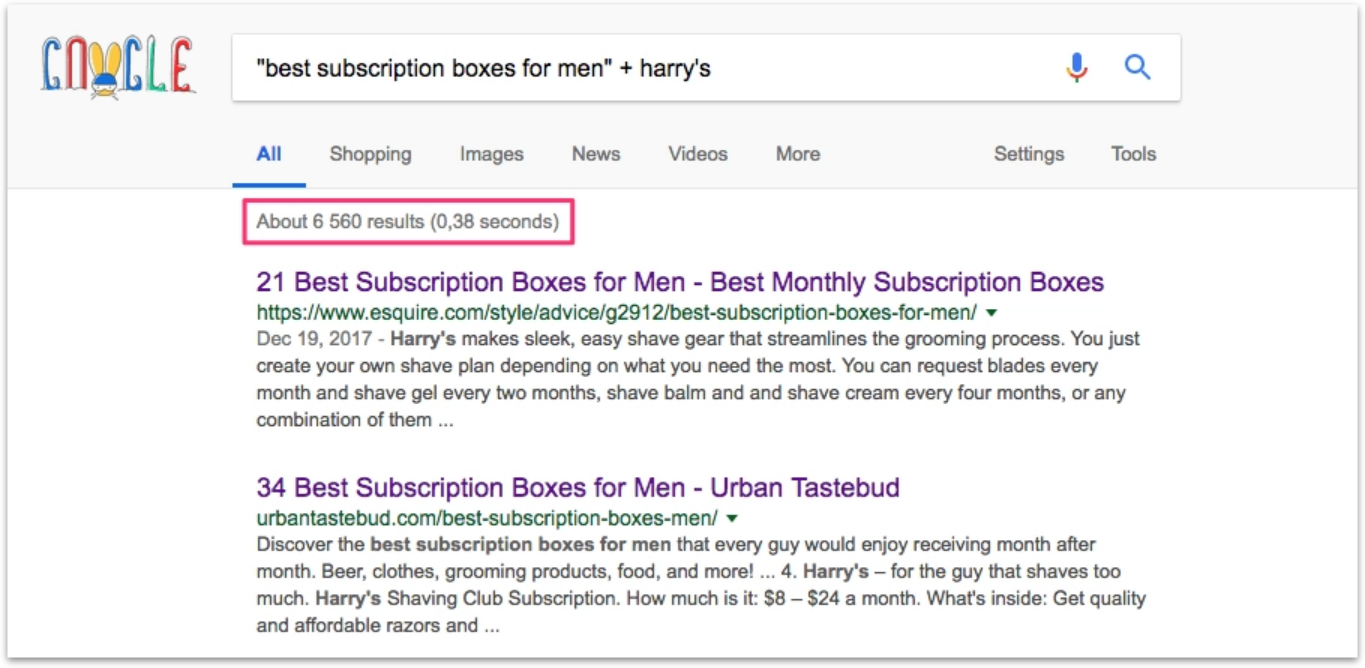Click the voice search microphone icon

pyautogui.click(x=1076, y=67)
